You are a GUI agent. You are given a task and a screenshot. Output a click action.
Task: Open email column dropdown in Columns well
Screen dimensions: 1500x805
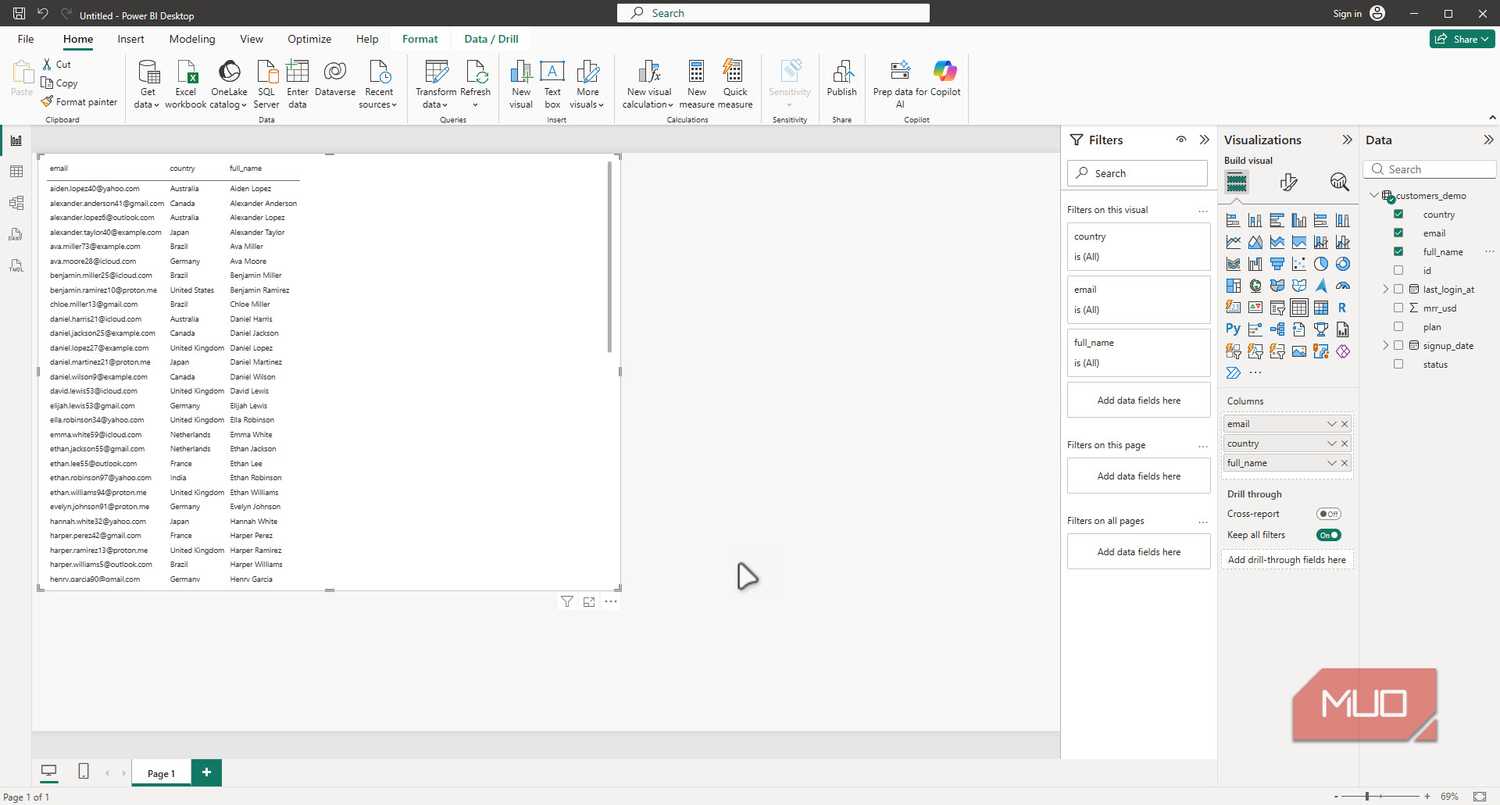[1331, 424]
